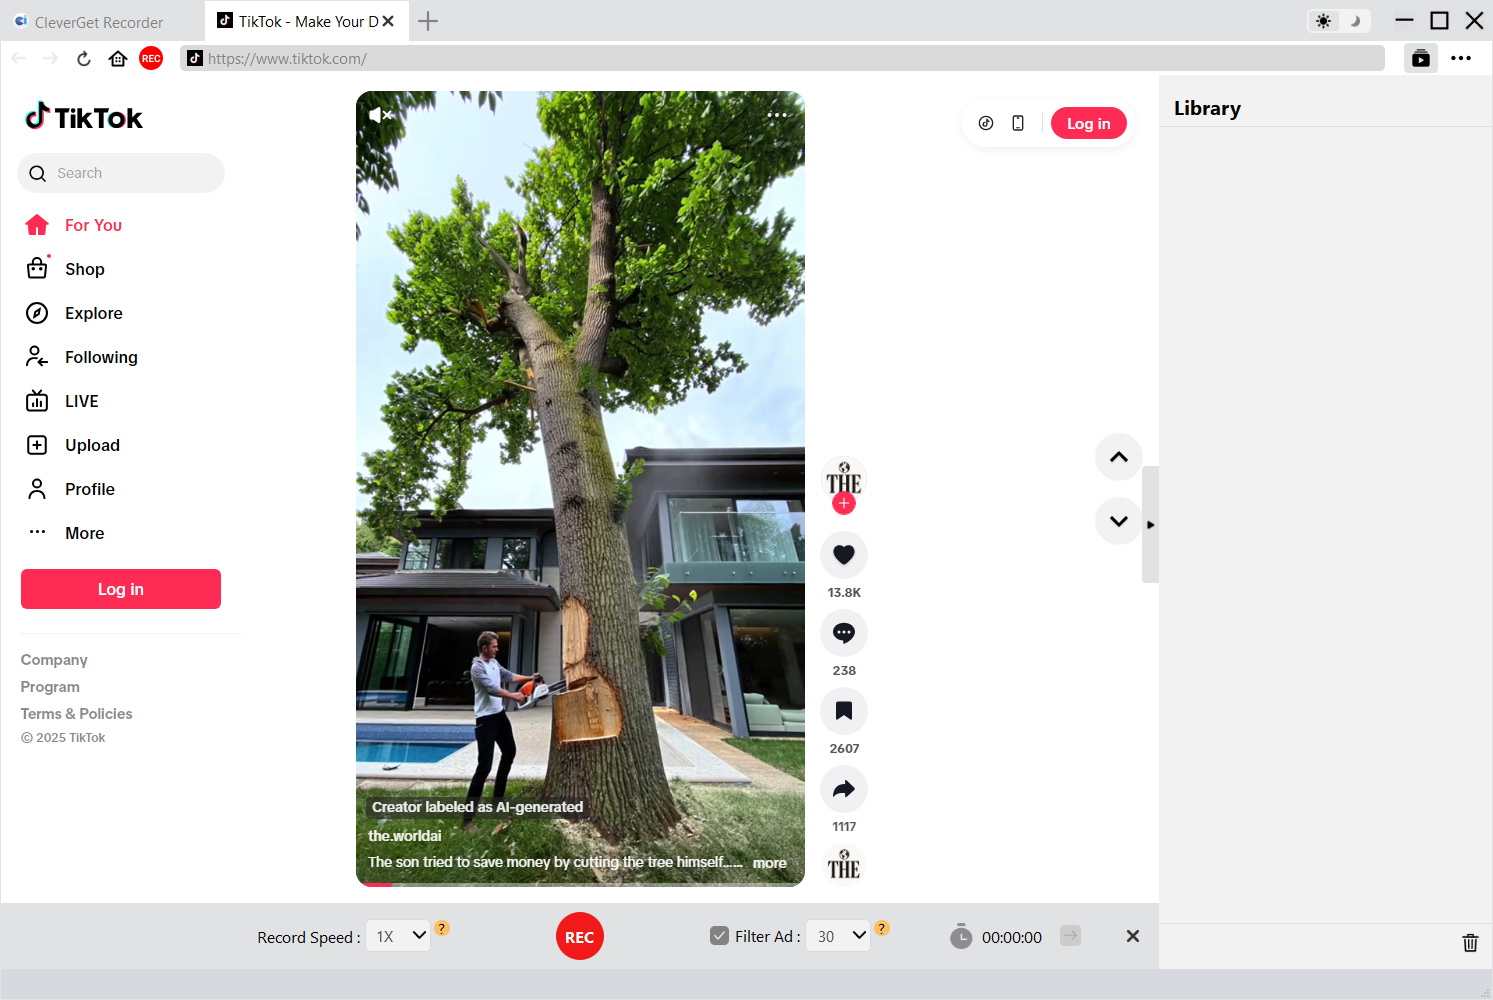Click the small REC icon in address bar row

[x=151, y=58]
